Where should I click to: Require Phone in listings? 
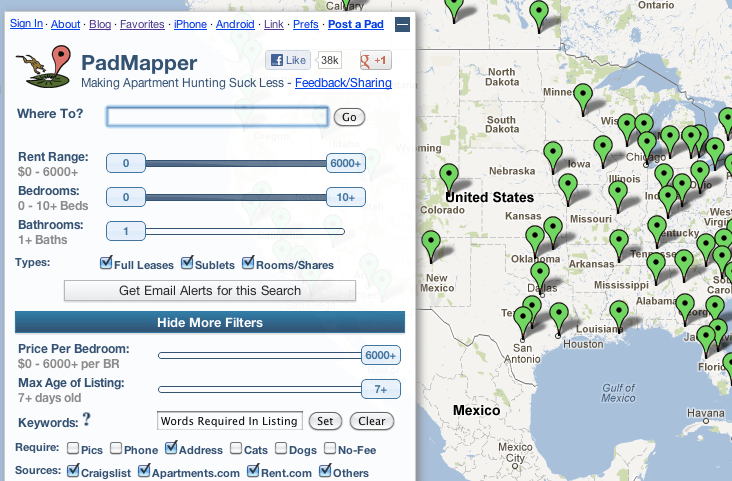[x=116, y=448]
